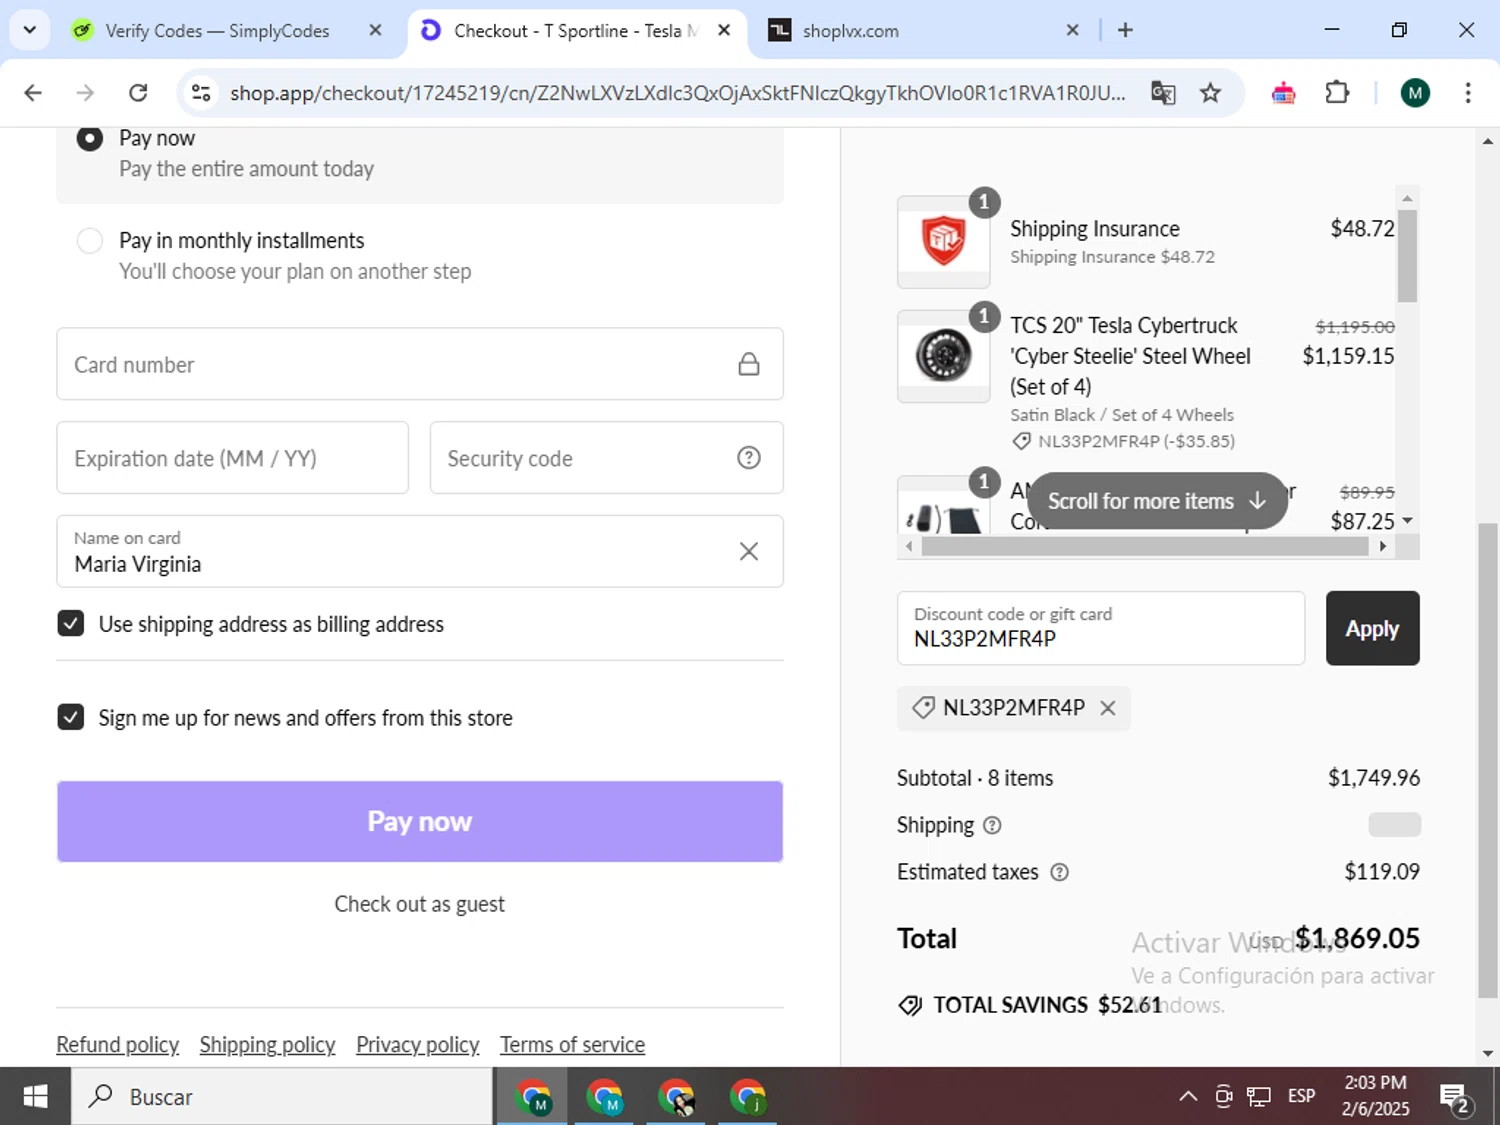This screenshot has height=1125, width=1500.
Task: Choose Check out as guest
Action: pyautogui.click(x=420, y=904)
